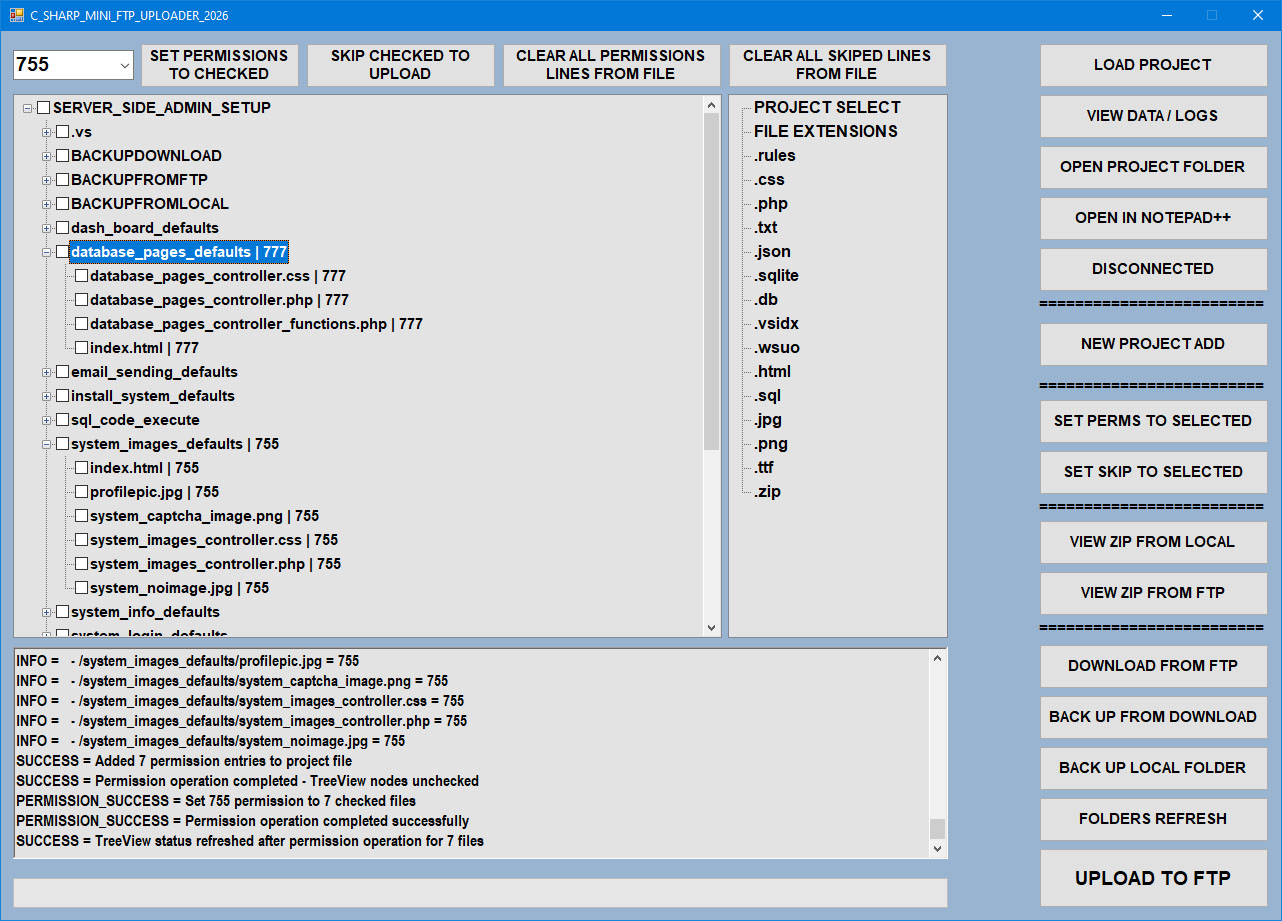This screenshot has height=921, width=1282.
Task: Click the DISCONNECTED status button
Action: pos(1153,269)
